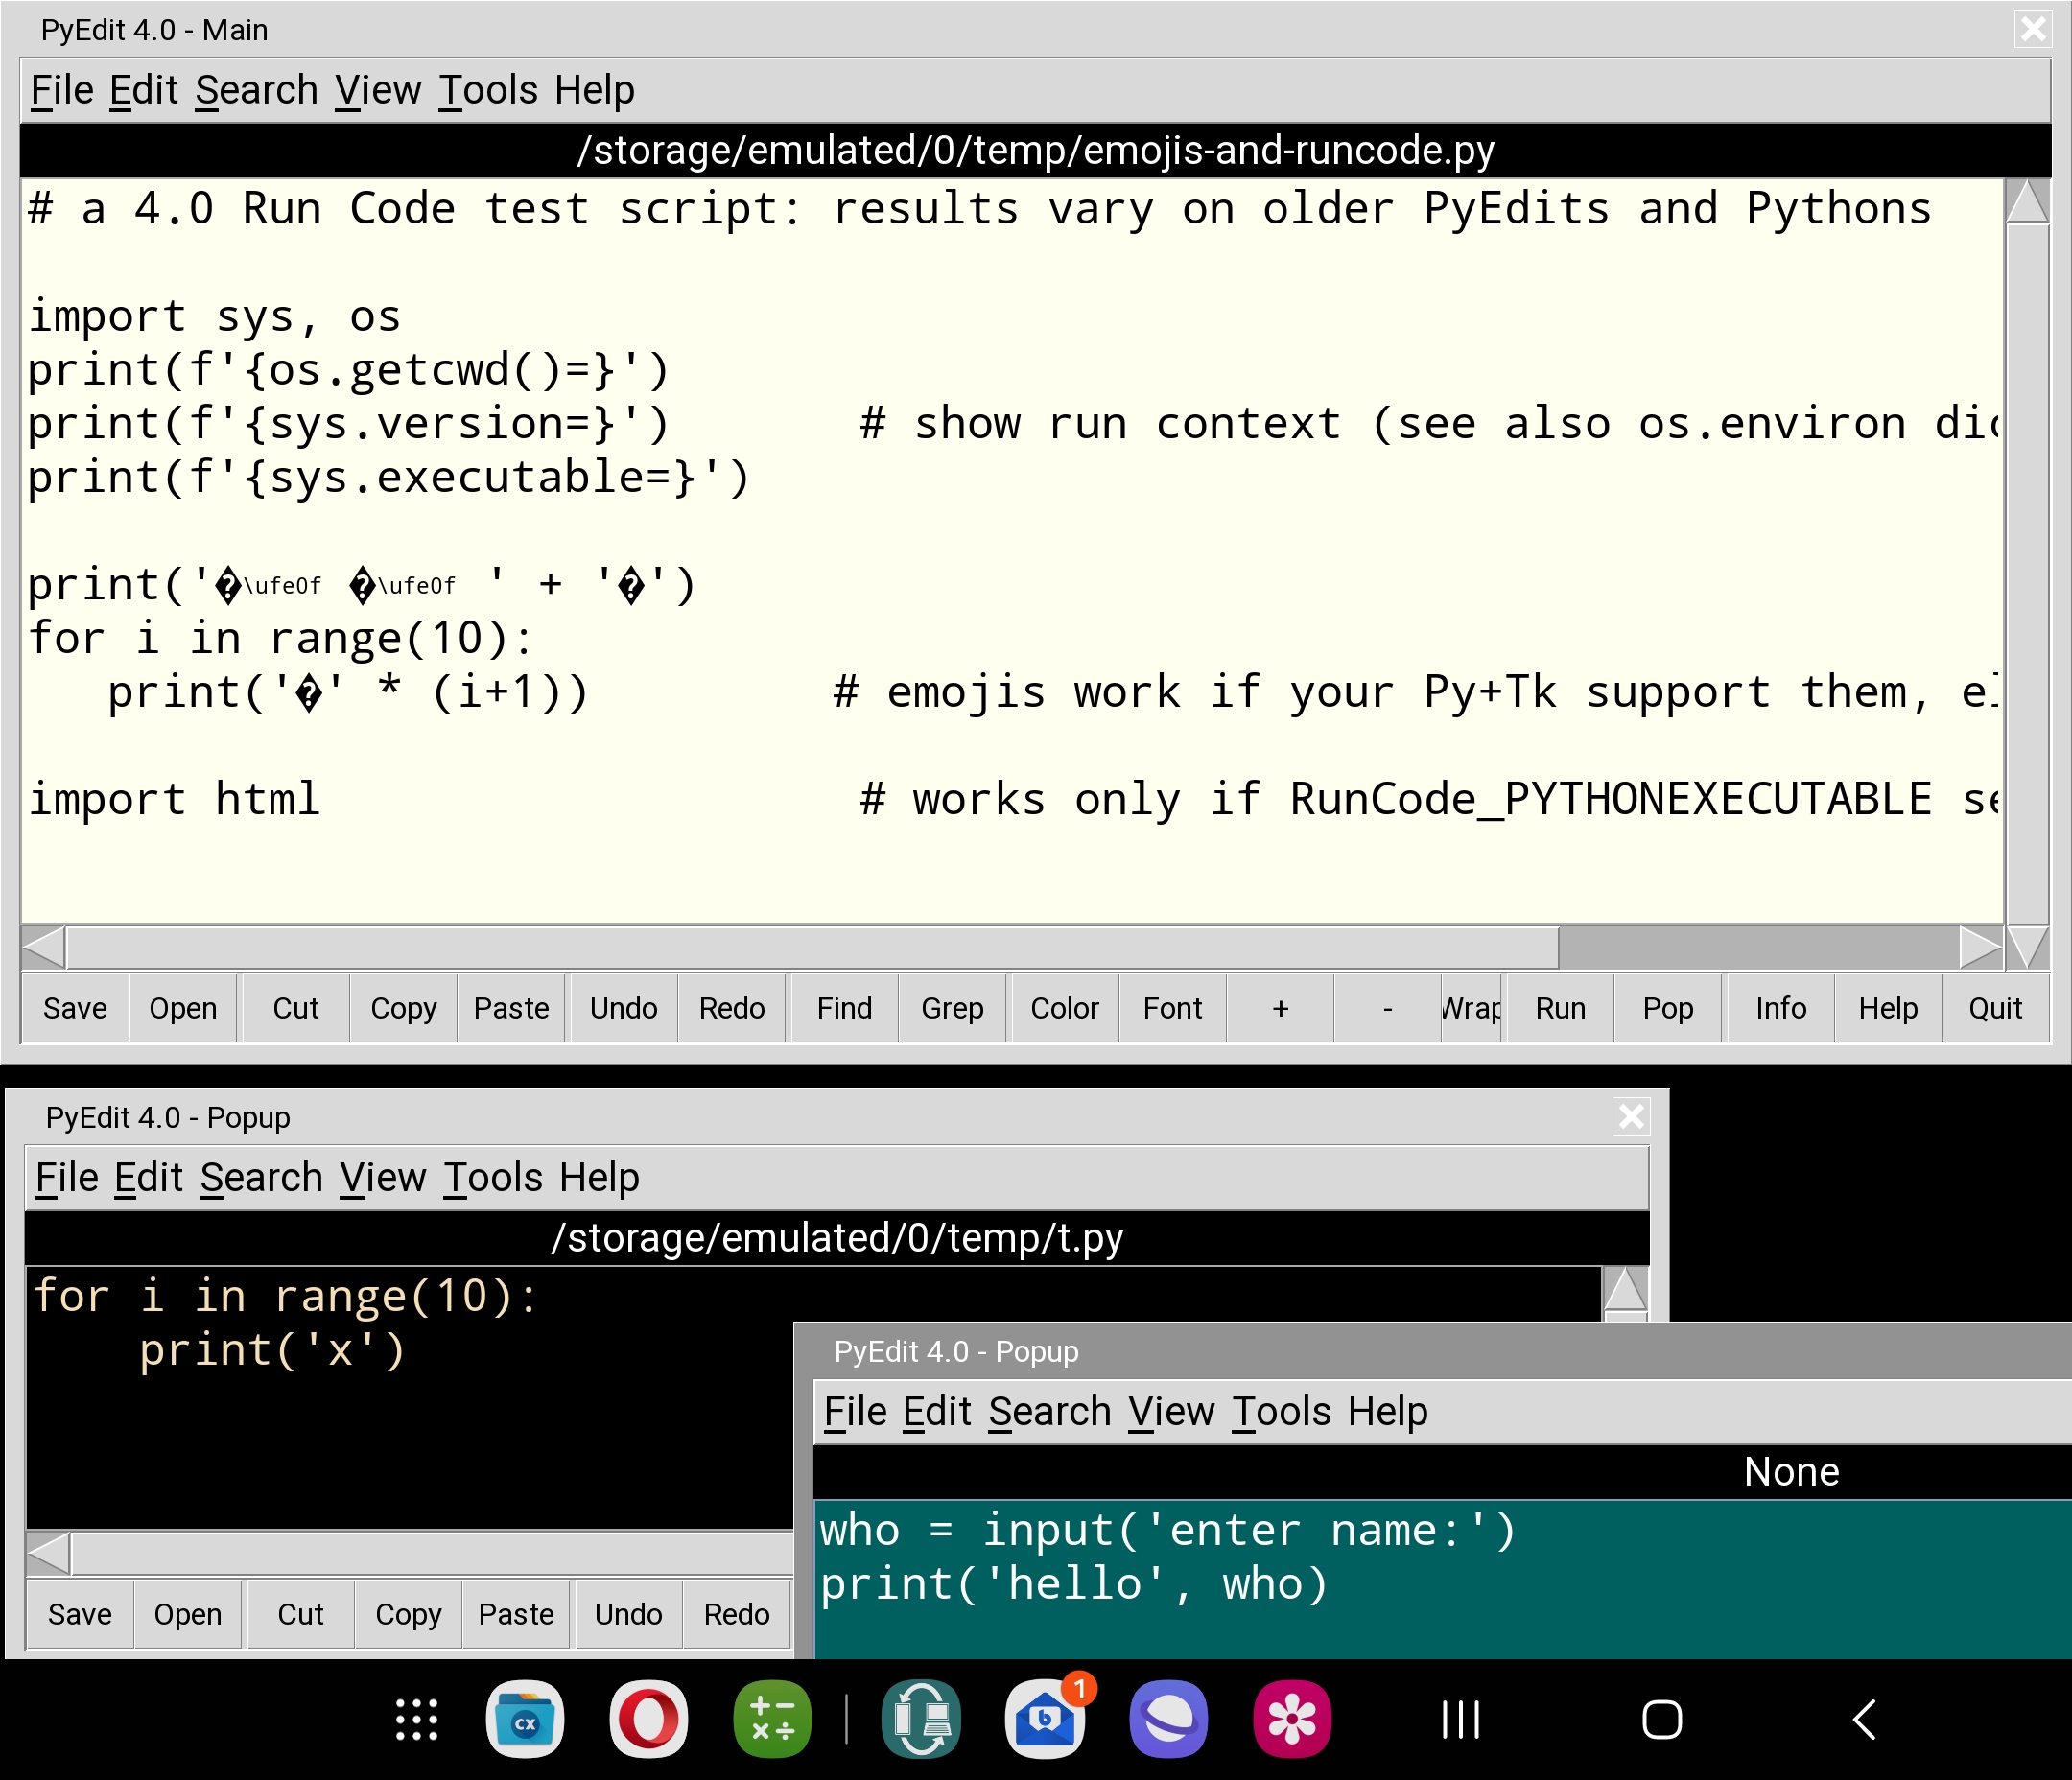Click Save in the Main window toolbar
Screen dimensions: 2072x1780
(x=75, y=1008)
